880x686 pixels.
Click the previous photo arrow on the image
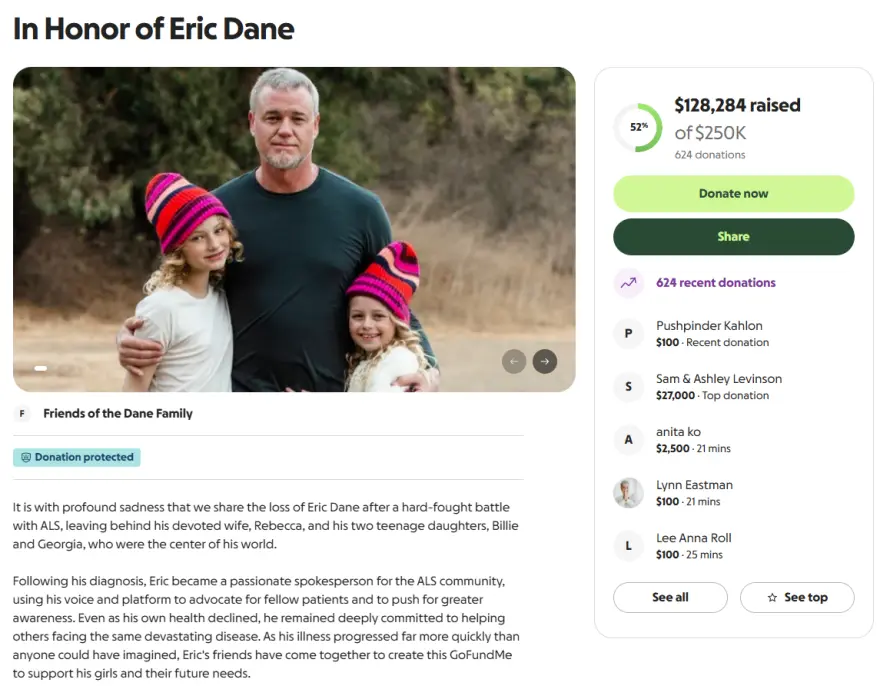click(x=514, y=361)
